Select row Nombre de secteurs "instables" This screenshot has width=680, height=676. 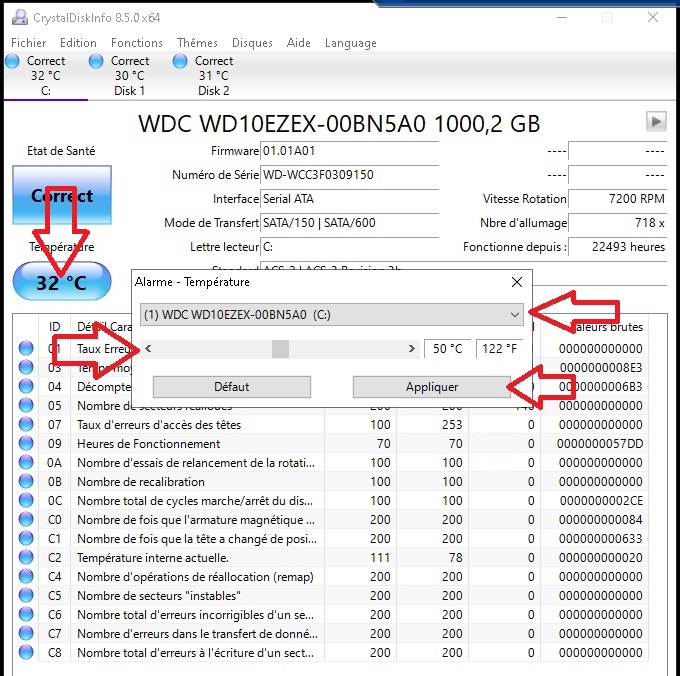pos(333,595)
